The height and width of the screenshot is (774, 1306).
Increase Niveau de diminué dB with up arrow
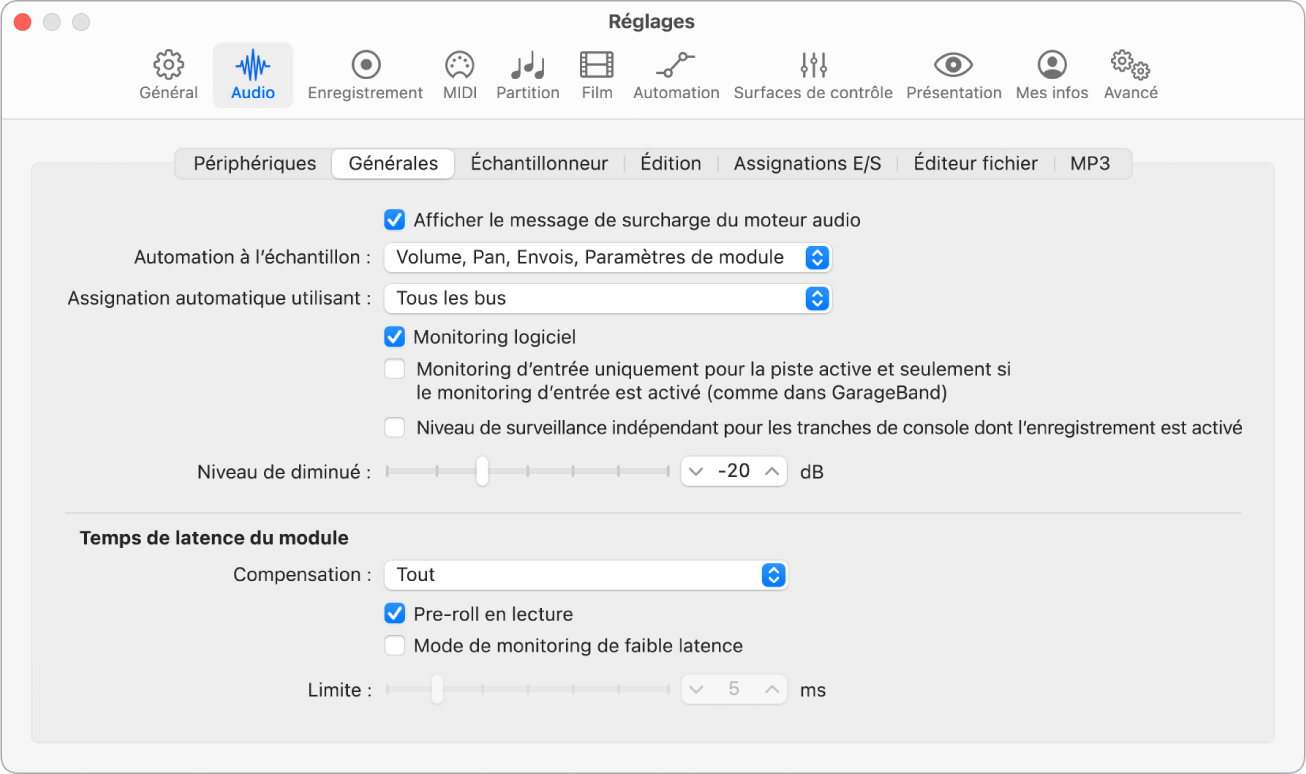pyautogui.click(x=771, y=471)
